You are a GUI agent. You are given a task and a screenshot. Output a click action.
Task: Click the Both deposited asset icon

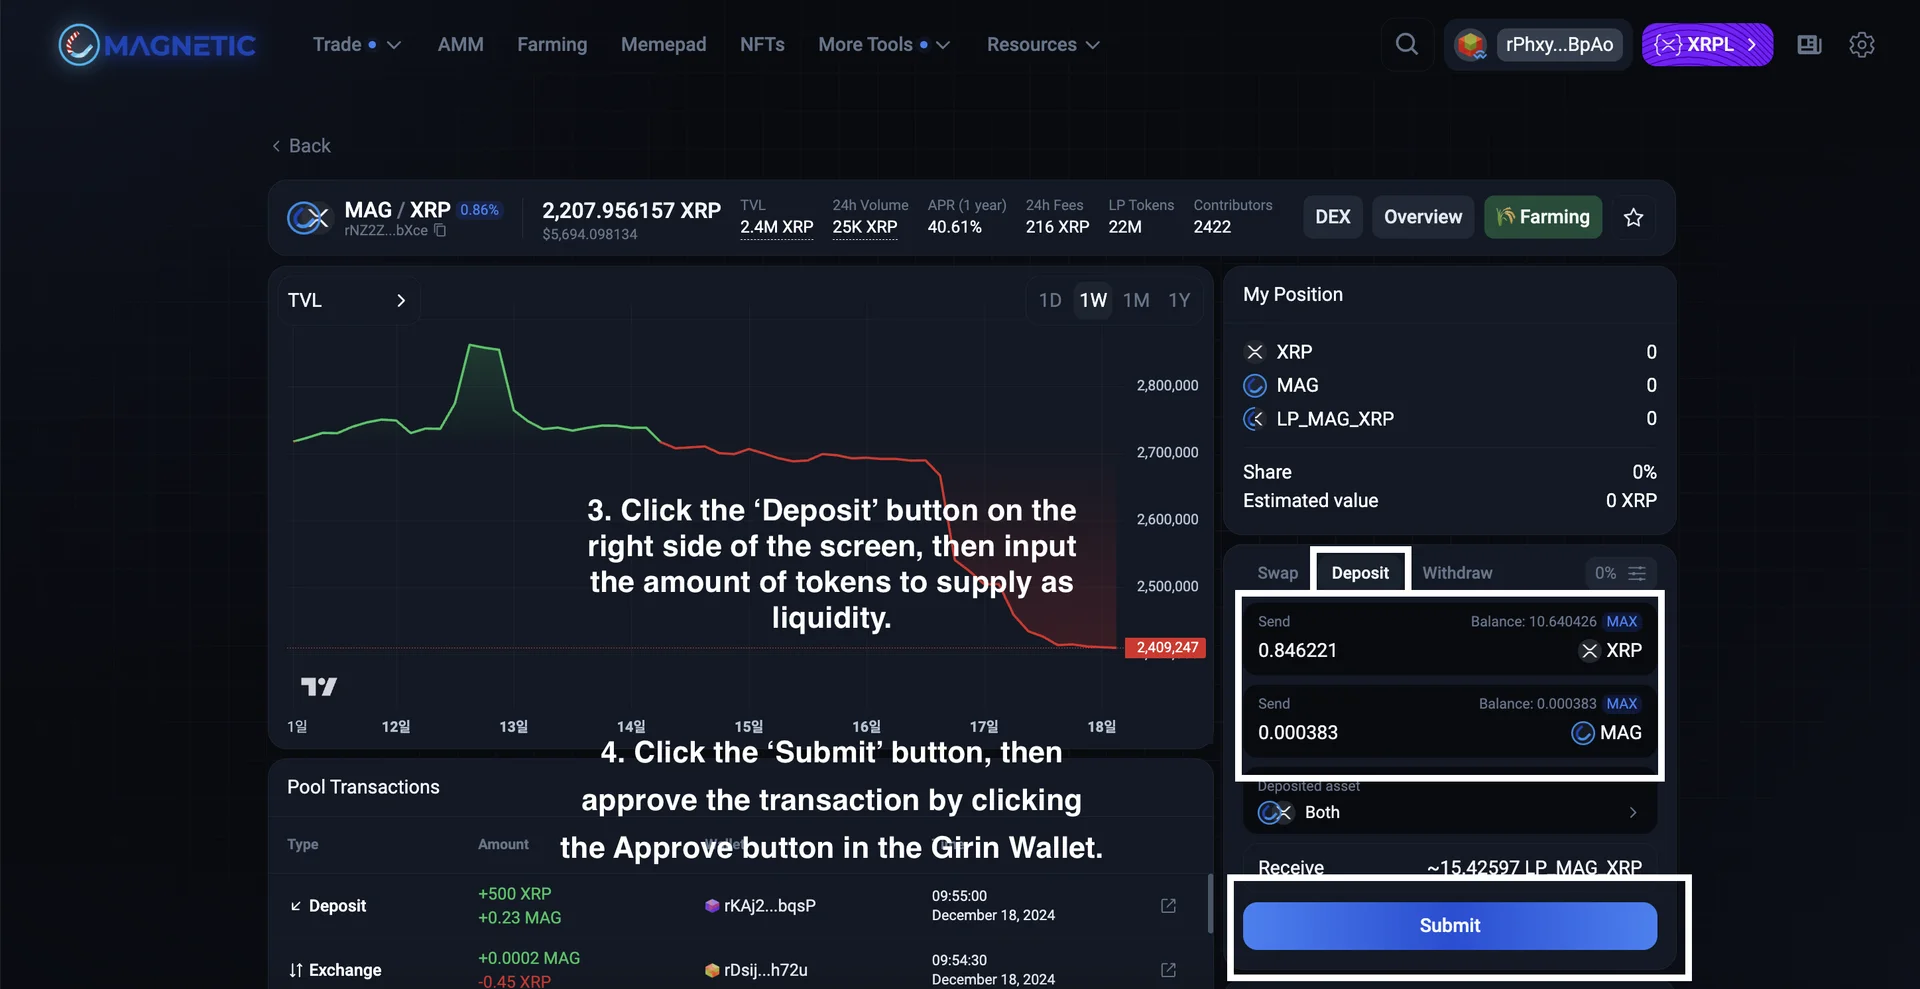(x=1275, y=813)
